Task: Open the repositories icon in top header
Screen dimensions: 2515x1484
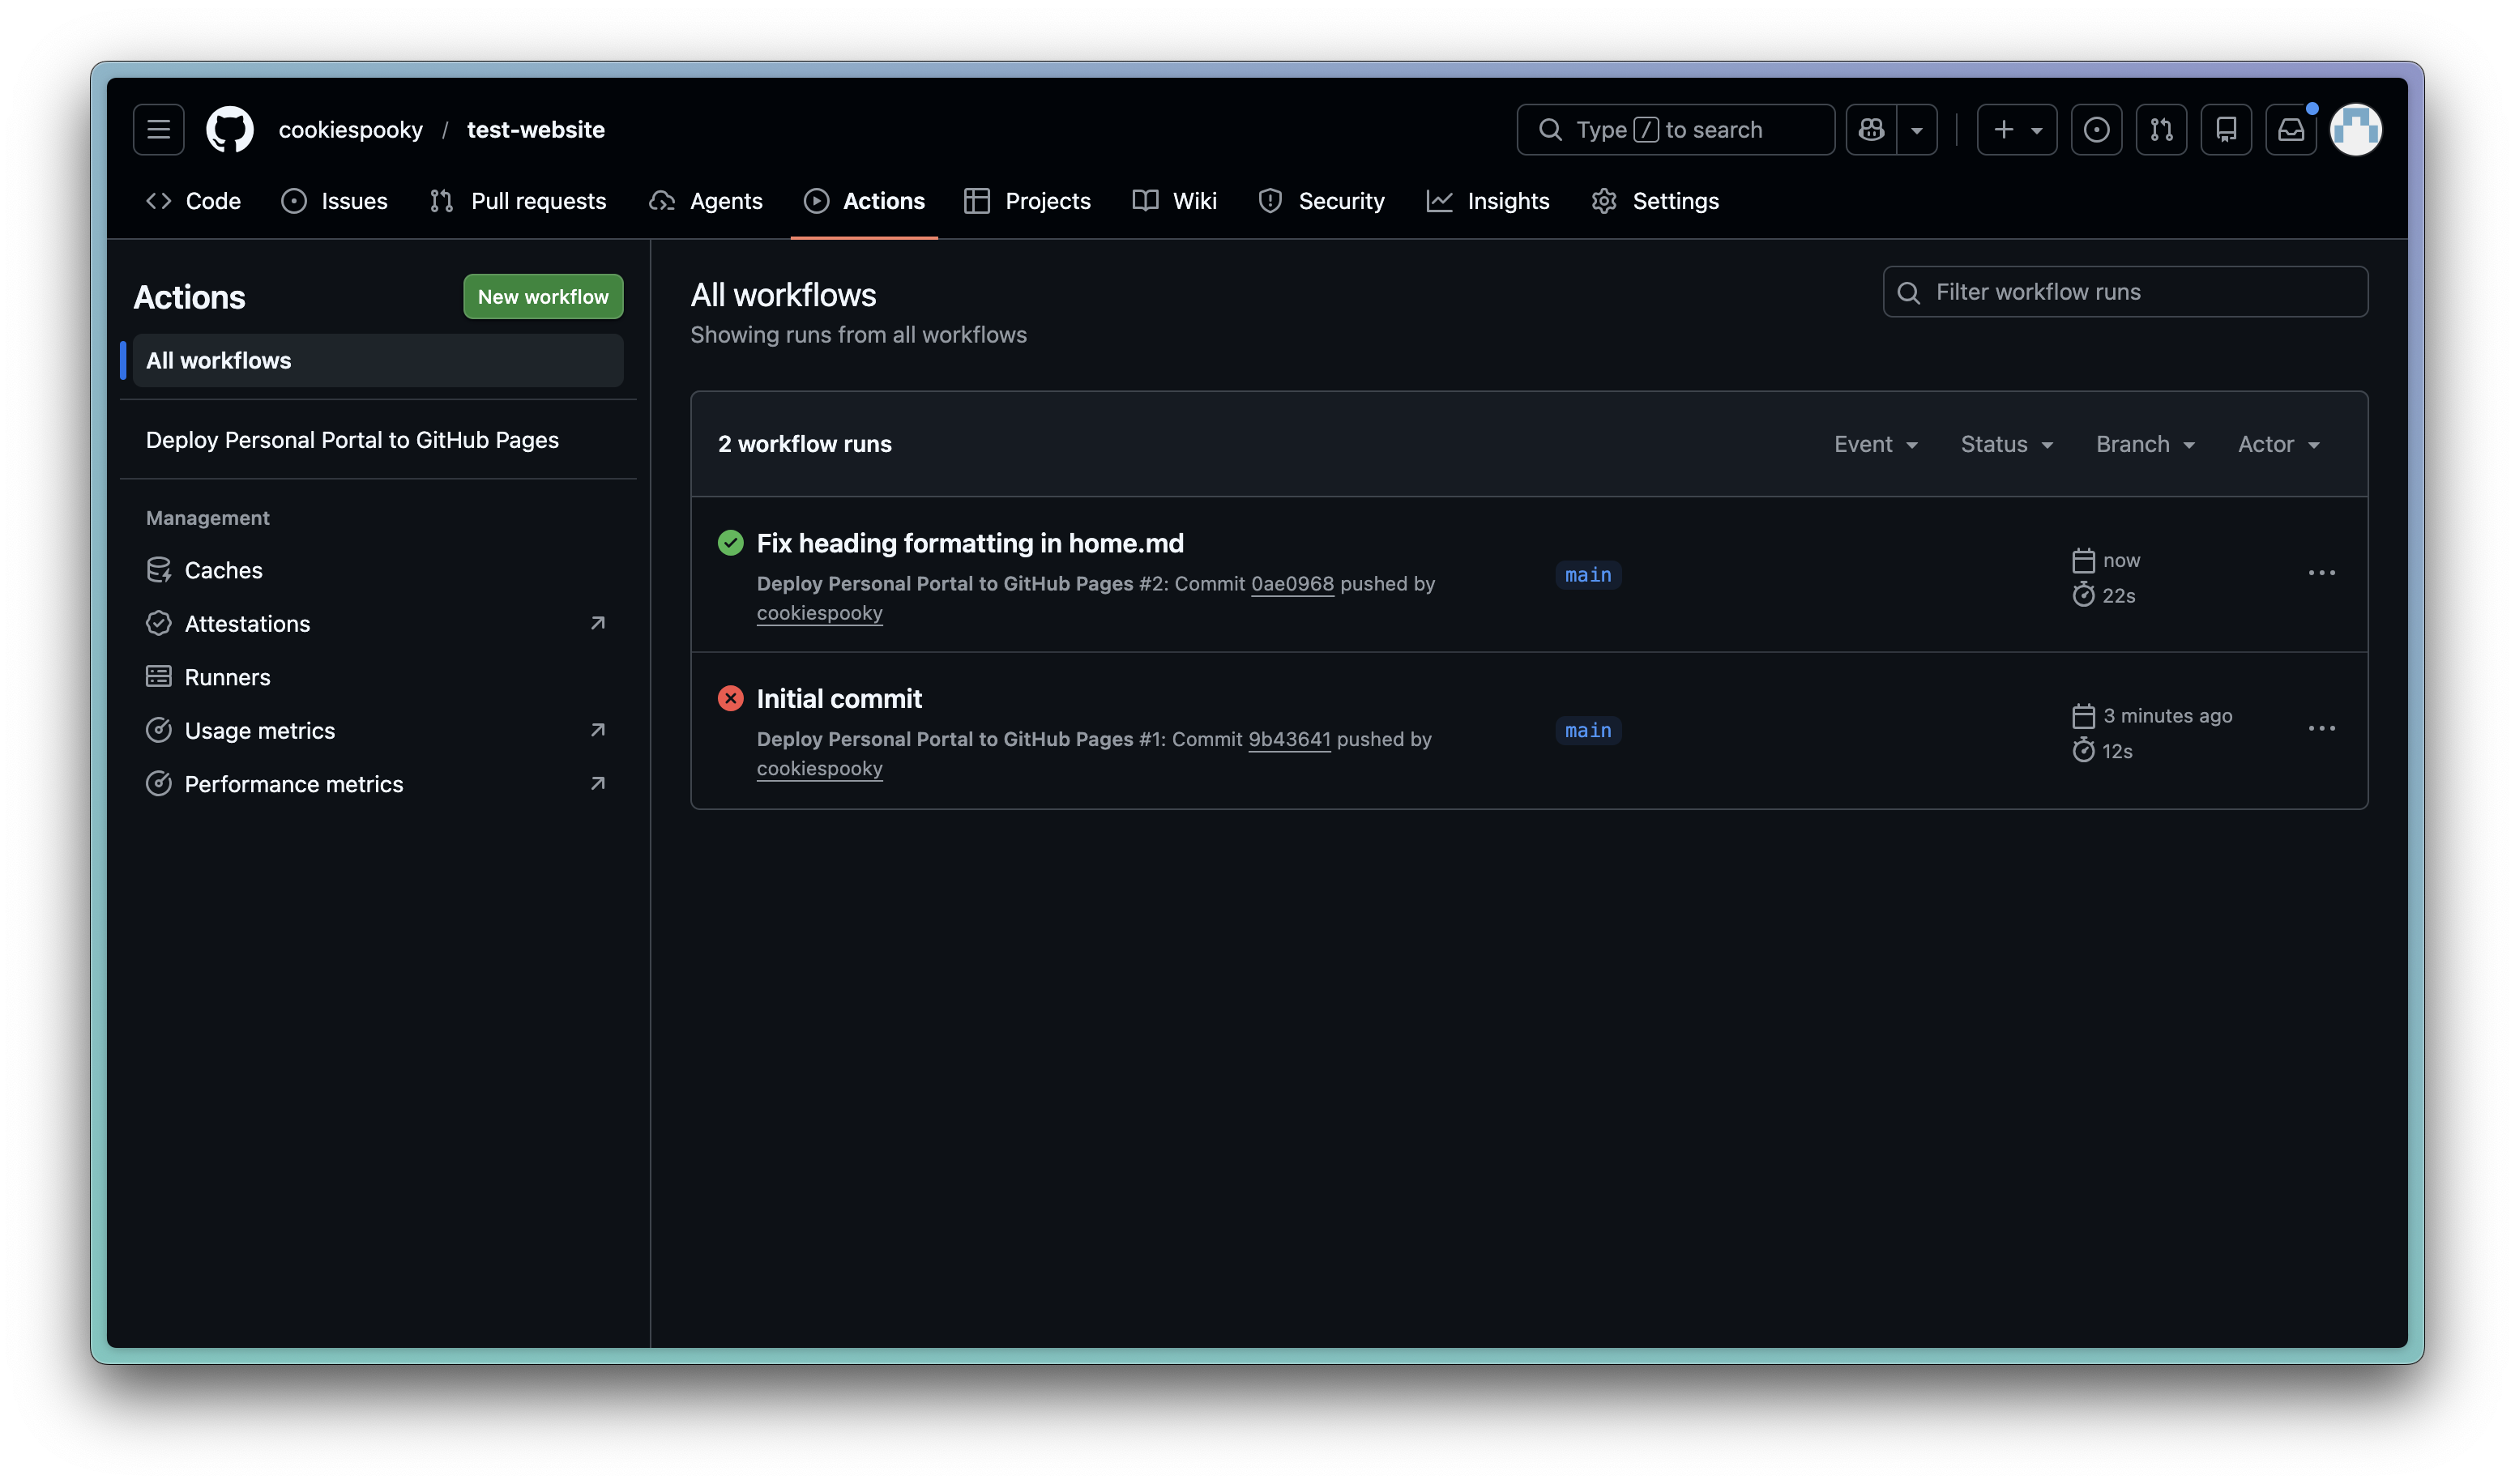Action: tap(2226, 130)
